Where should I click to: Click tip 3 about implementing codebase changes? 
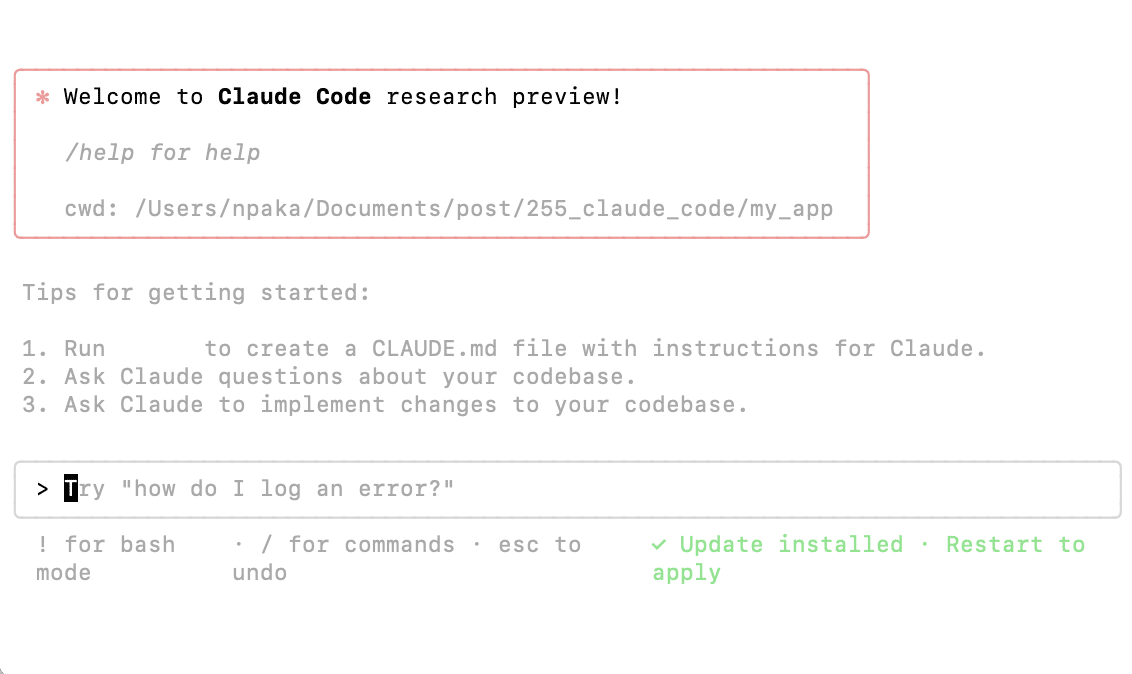(385, 405)
